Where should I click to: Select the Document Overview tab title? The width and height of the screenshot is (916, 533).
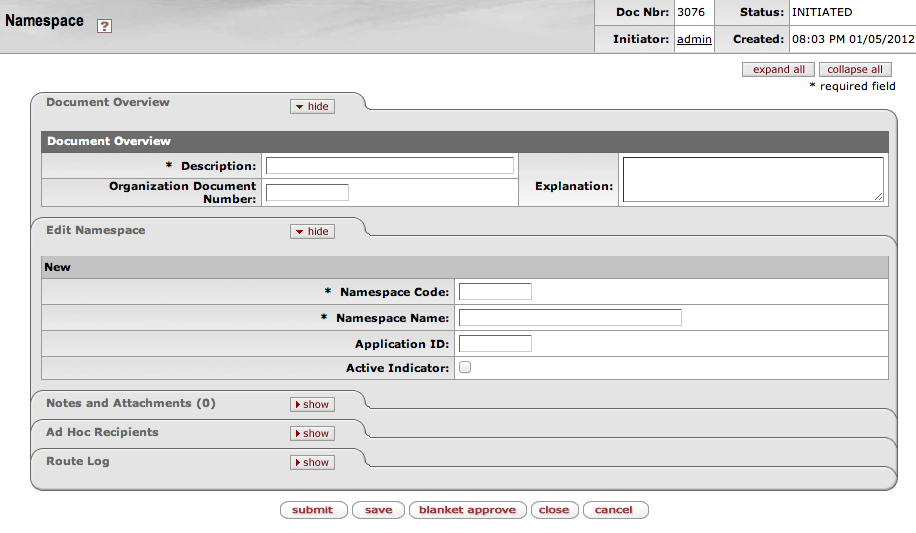(108, 102)
